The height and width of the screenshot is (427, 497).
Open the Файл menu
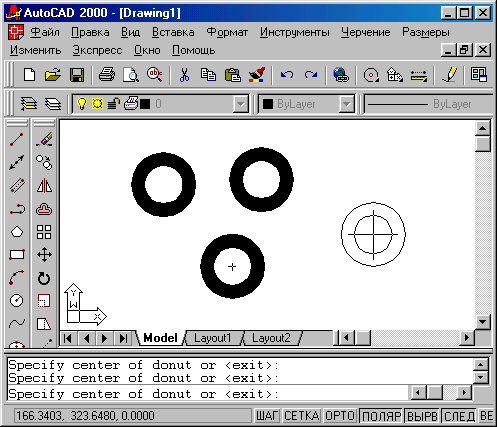pos(45,32)
